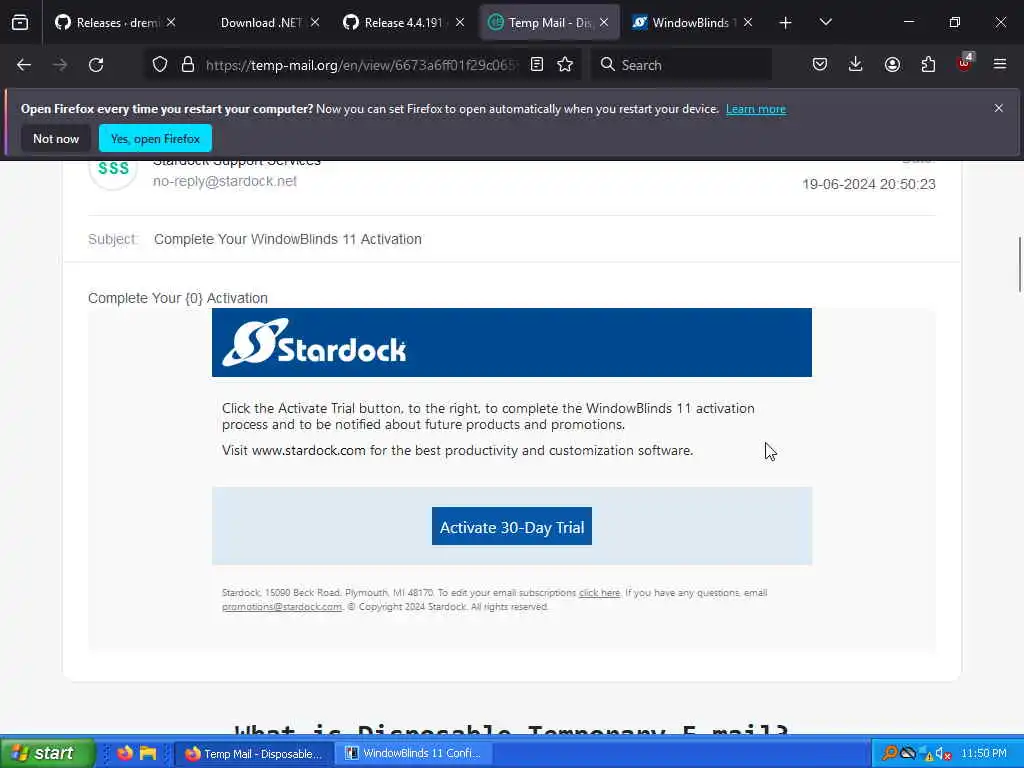
Task: Select Temp Mail taskbar button
Action: 255,754
